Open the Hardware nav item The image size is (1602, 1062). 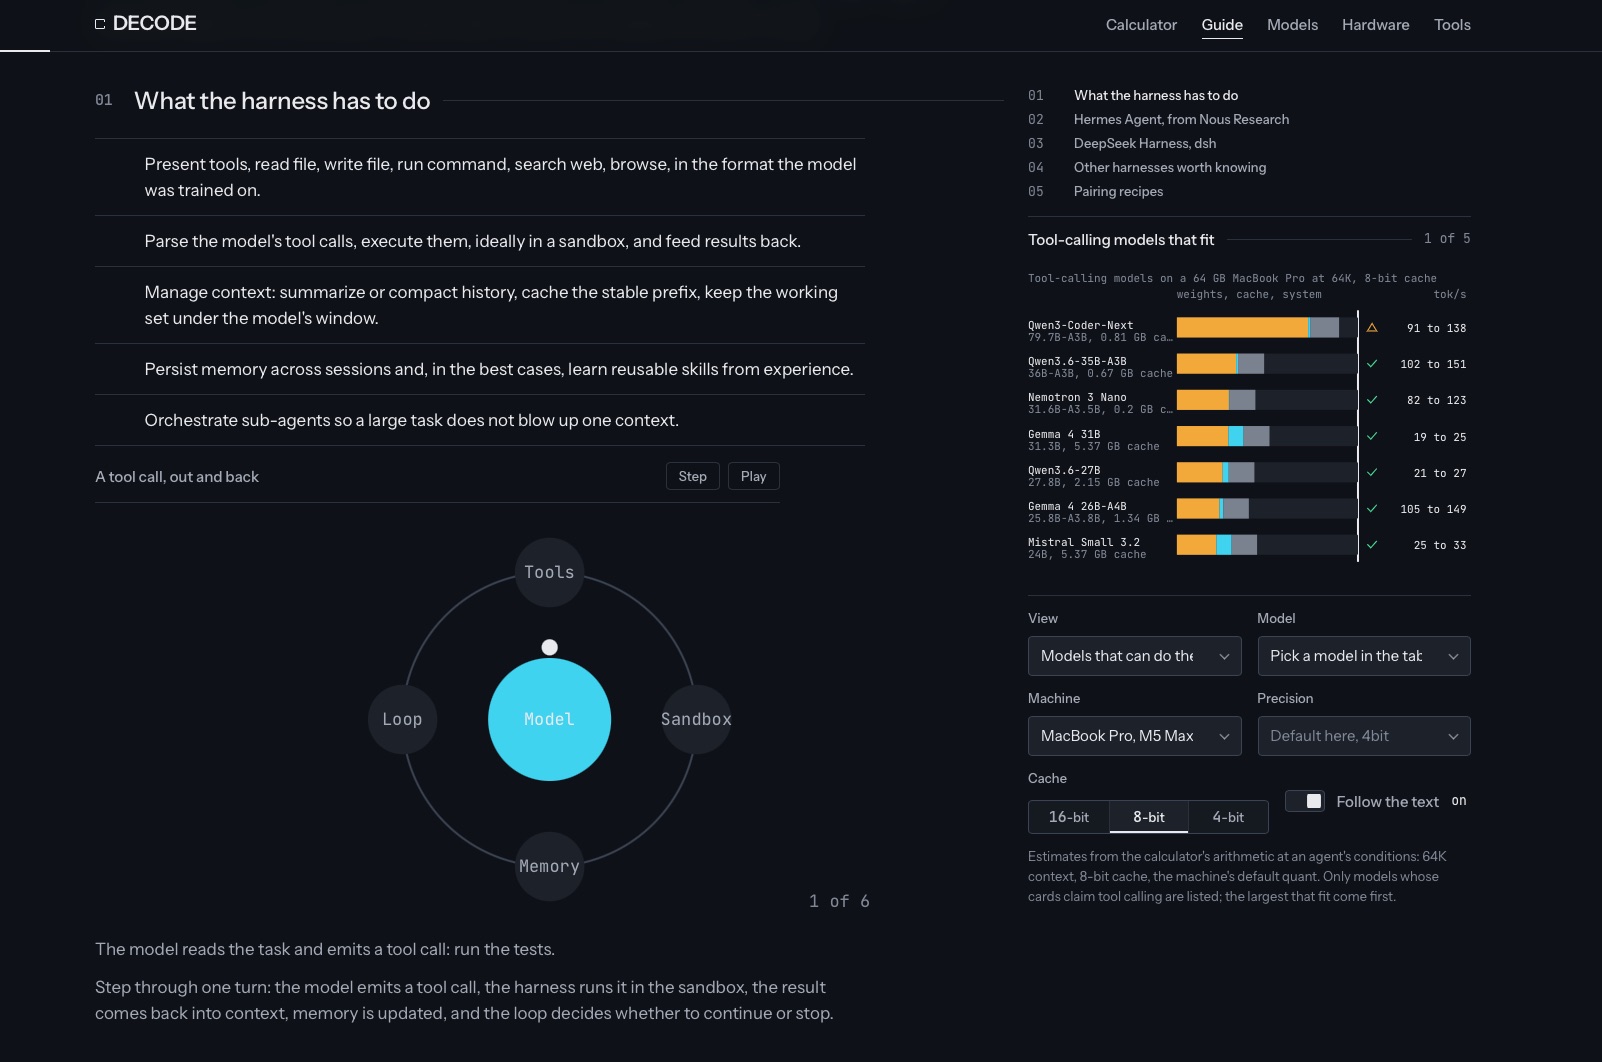1375,25
